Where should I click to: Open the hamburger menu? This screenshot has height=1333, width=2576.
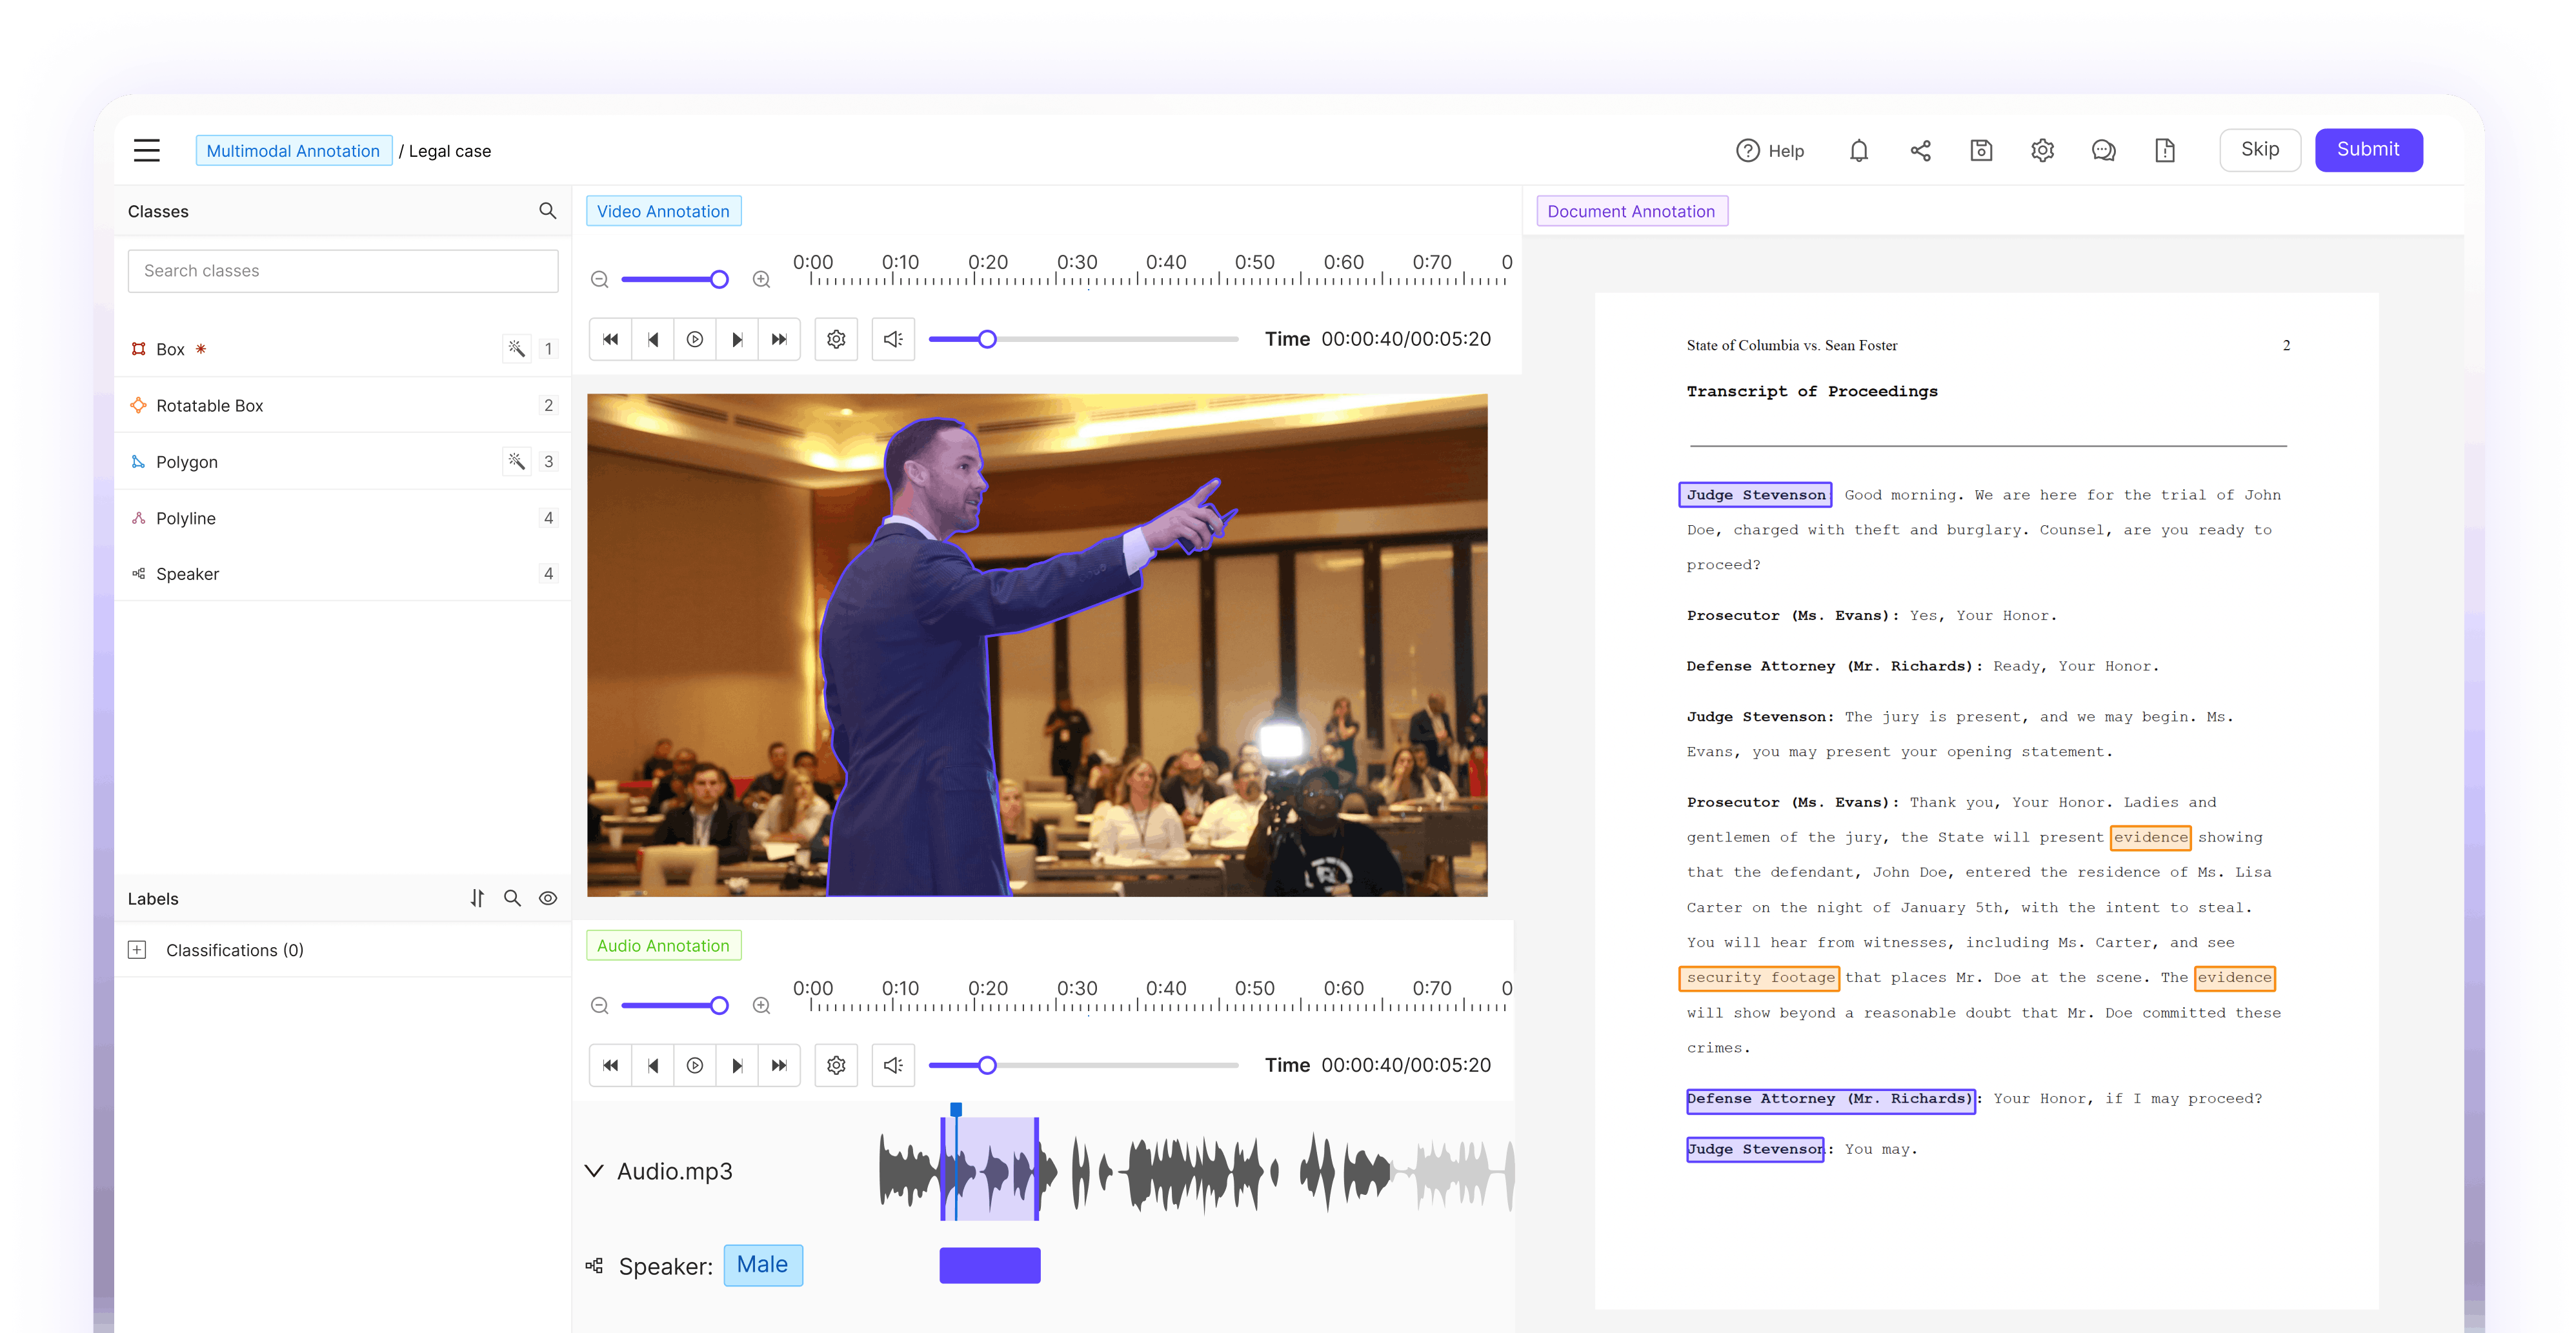(147, 151)
